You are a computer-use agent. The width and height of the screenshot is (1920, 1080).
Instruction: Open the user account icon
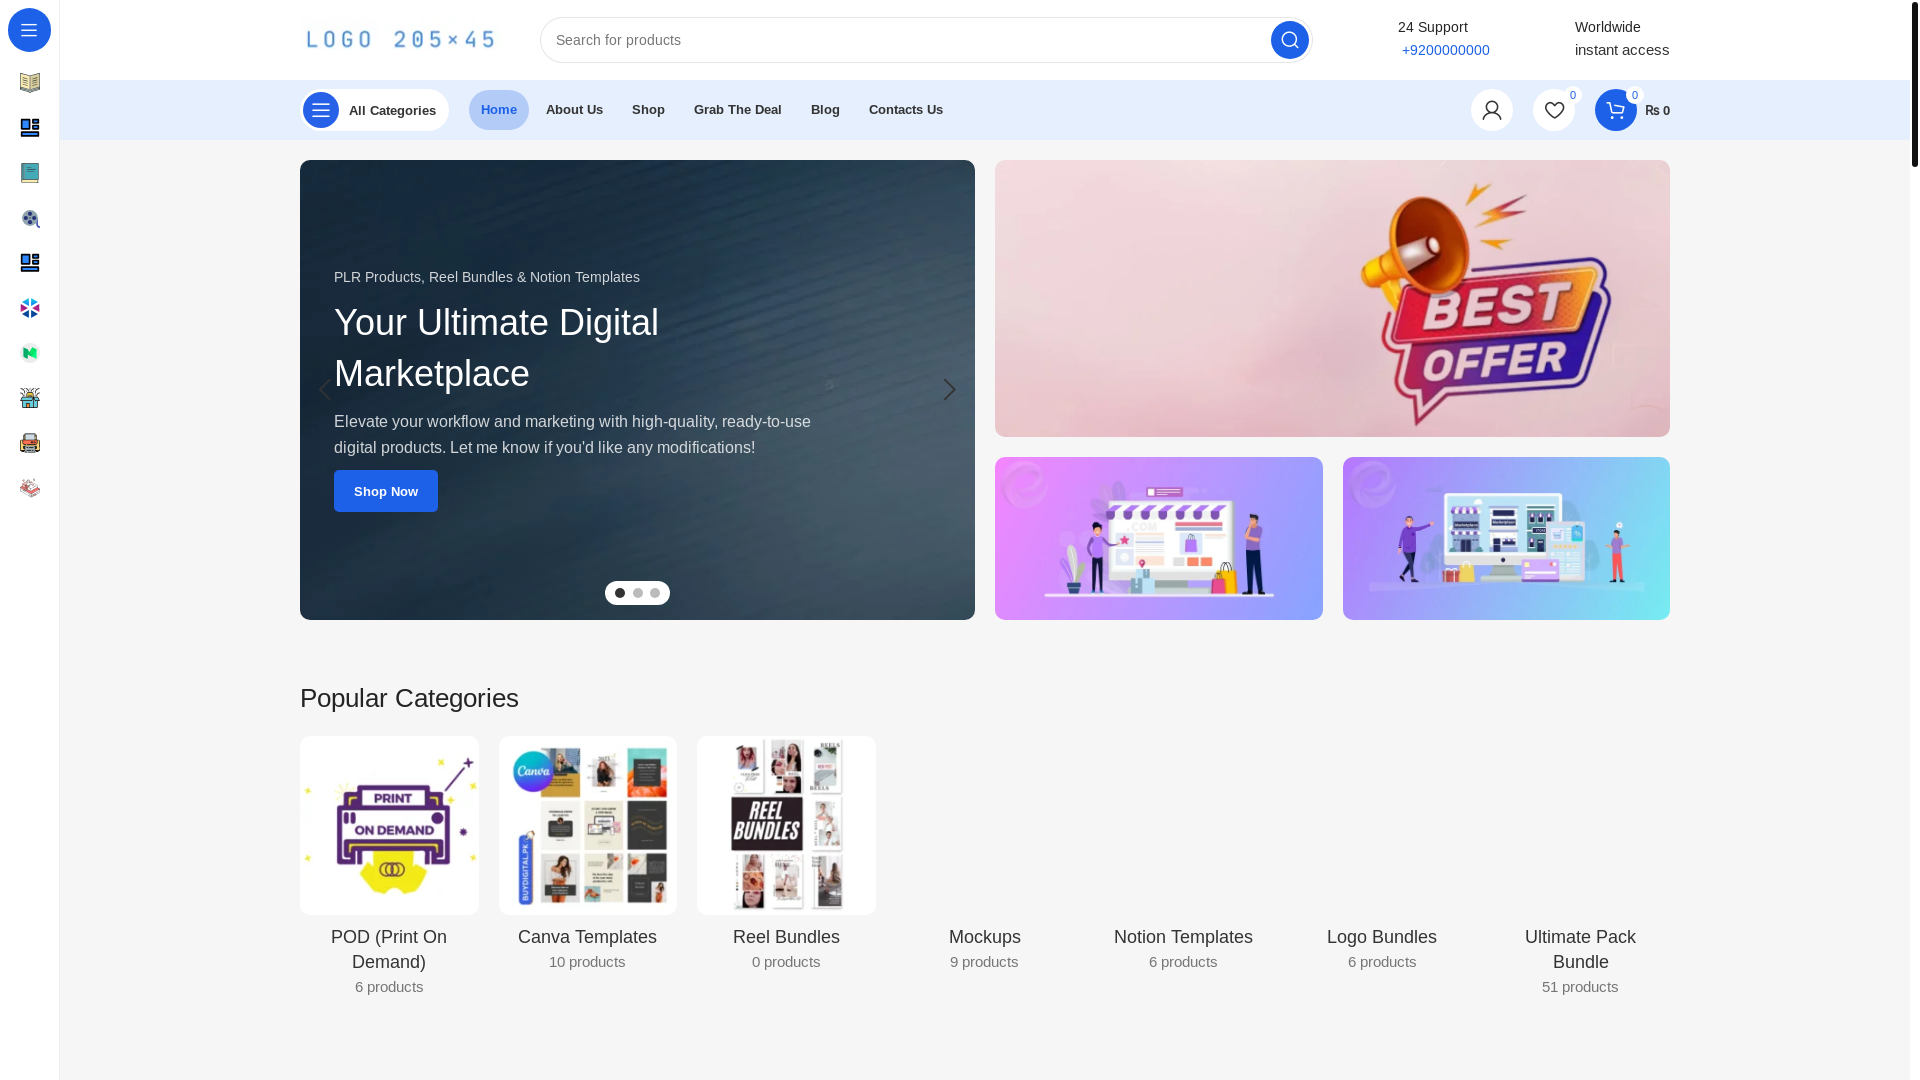(x=1491, y=110)
